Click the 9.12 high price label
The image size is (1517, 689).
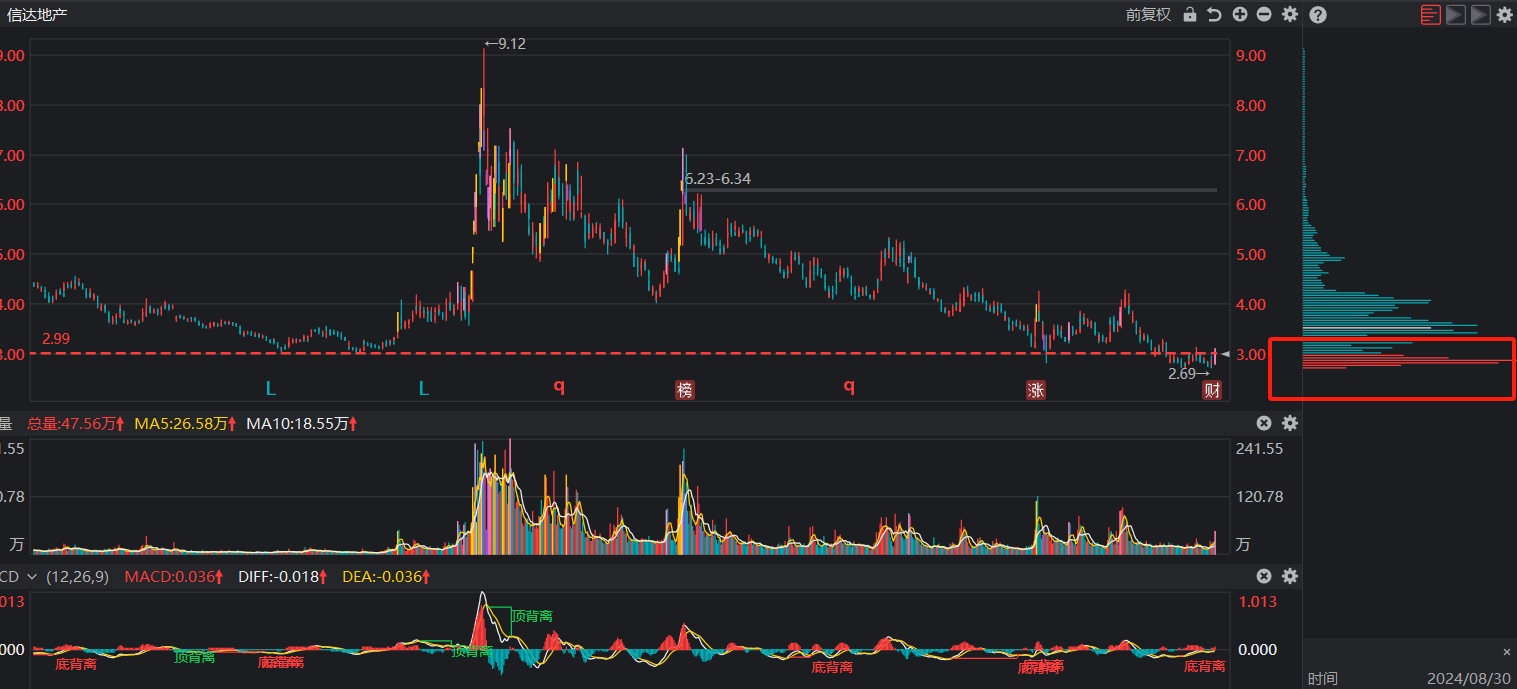[x=504, y=43]
